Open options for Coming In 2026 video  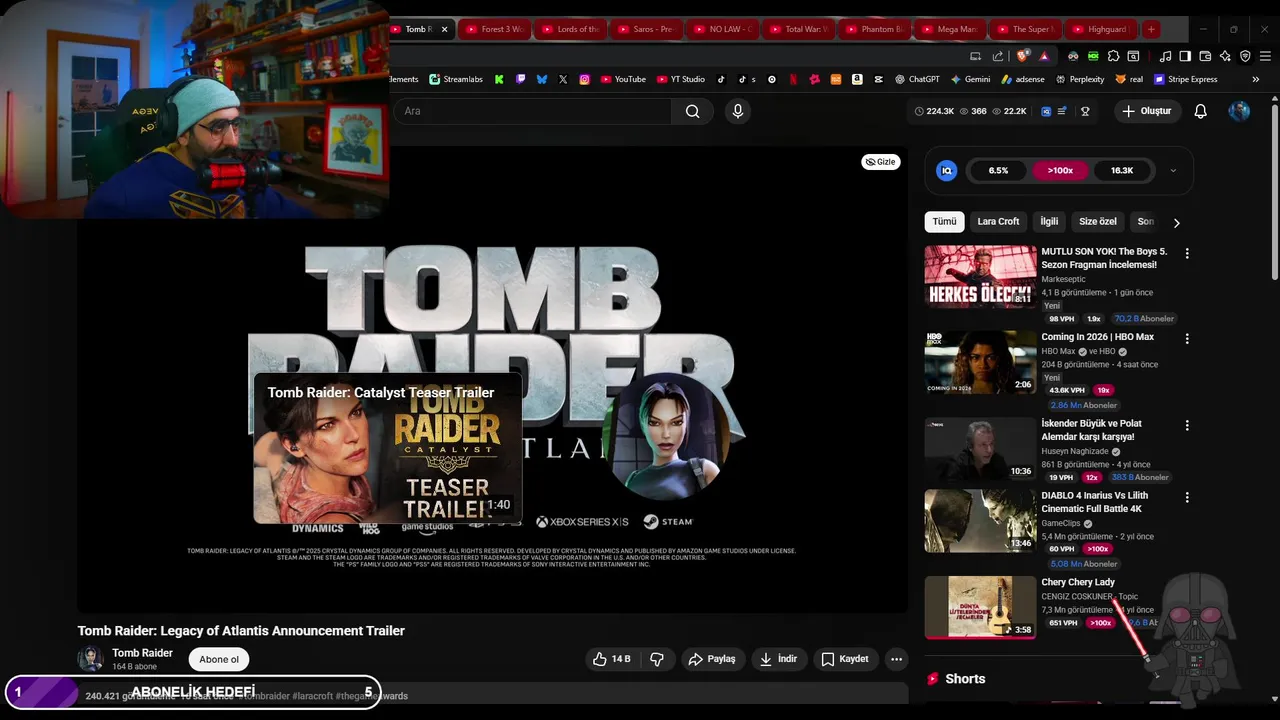tap(1187, 339)
